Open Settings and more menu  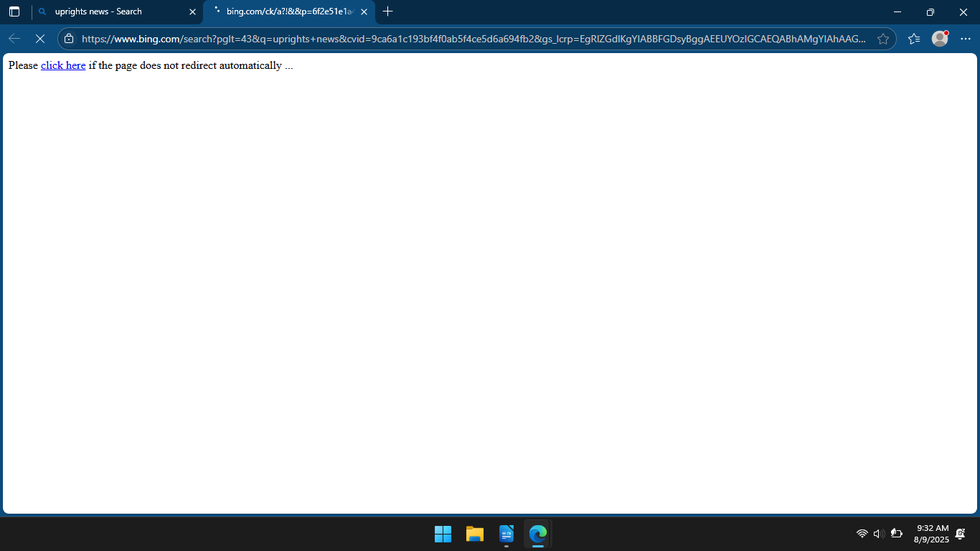point(965,39)
